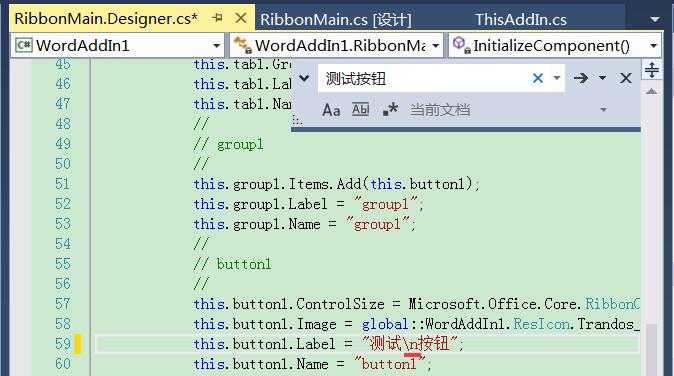Image resolution: width=674 pixels, height=376 pixels.
Task: Click the // button1 comment
Action: point(233,264)
